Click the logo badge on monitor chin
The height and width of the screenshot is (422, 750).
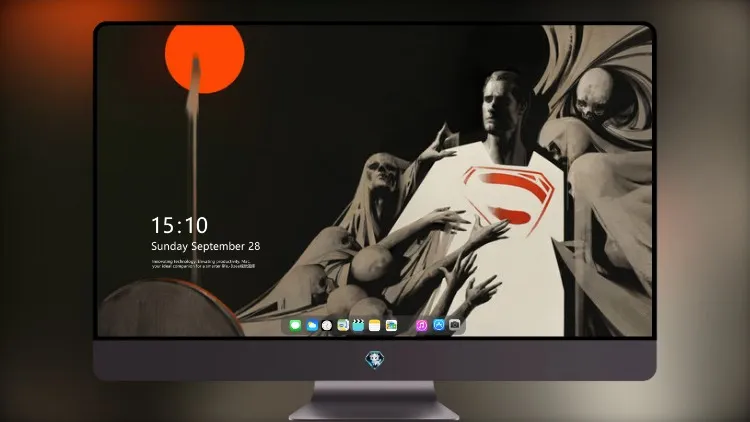click(x=375, y=360)
